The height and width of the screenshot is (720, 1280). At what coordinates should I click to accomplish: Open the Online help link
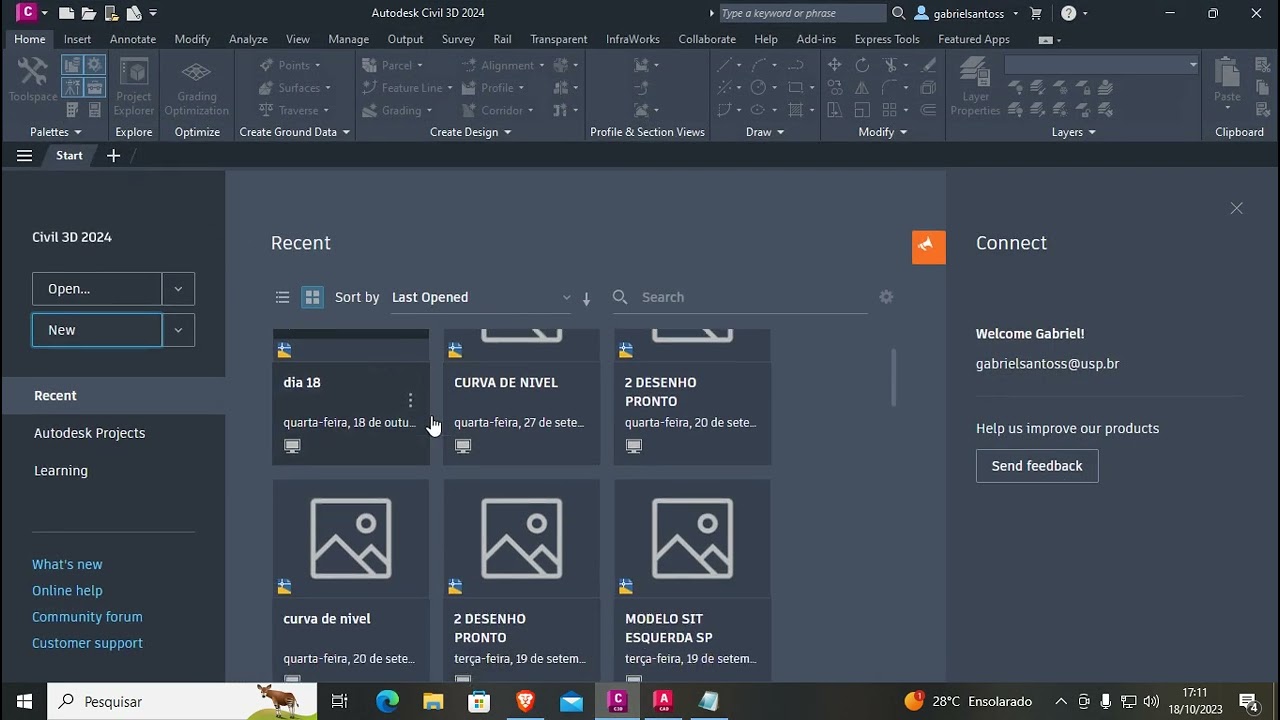(x=67, y=590)
